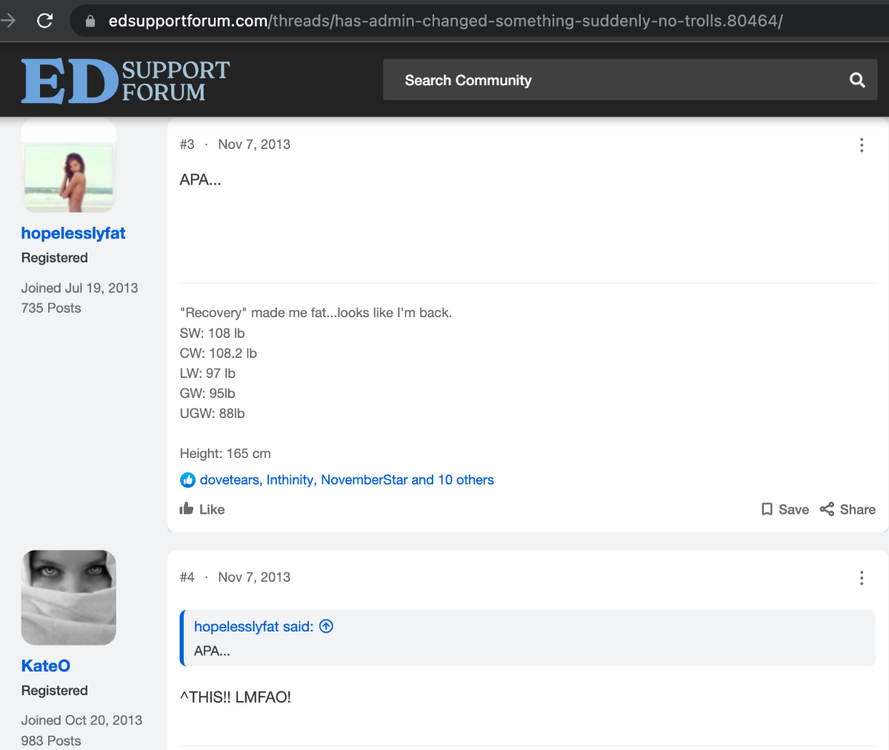Save post #3 with the bookmark button
889x750 pixels.
785,509
